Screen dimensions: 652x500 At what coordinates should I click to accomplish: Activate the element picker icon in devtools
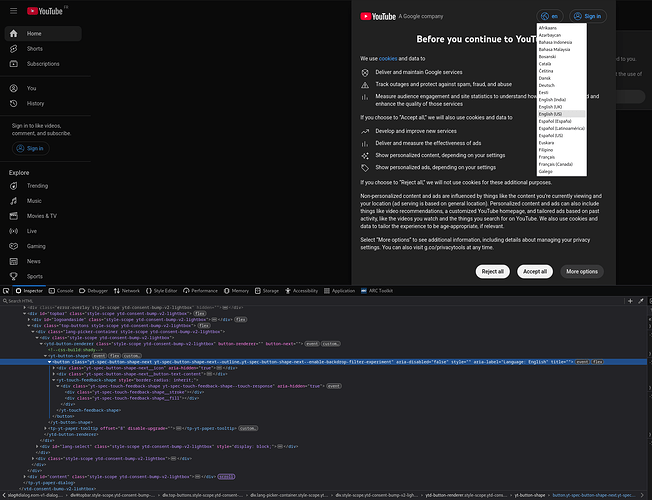6,291
